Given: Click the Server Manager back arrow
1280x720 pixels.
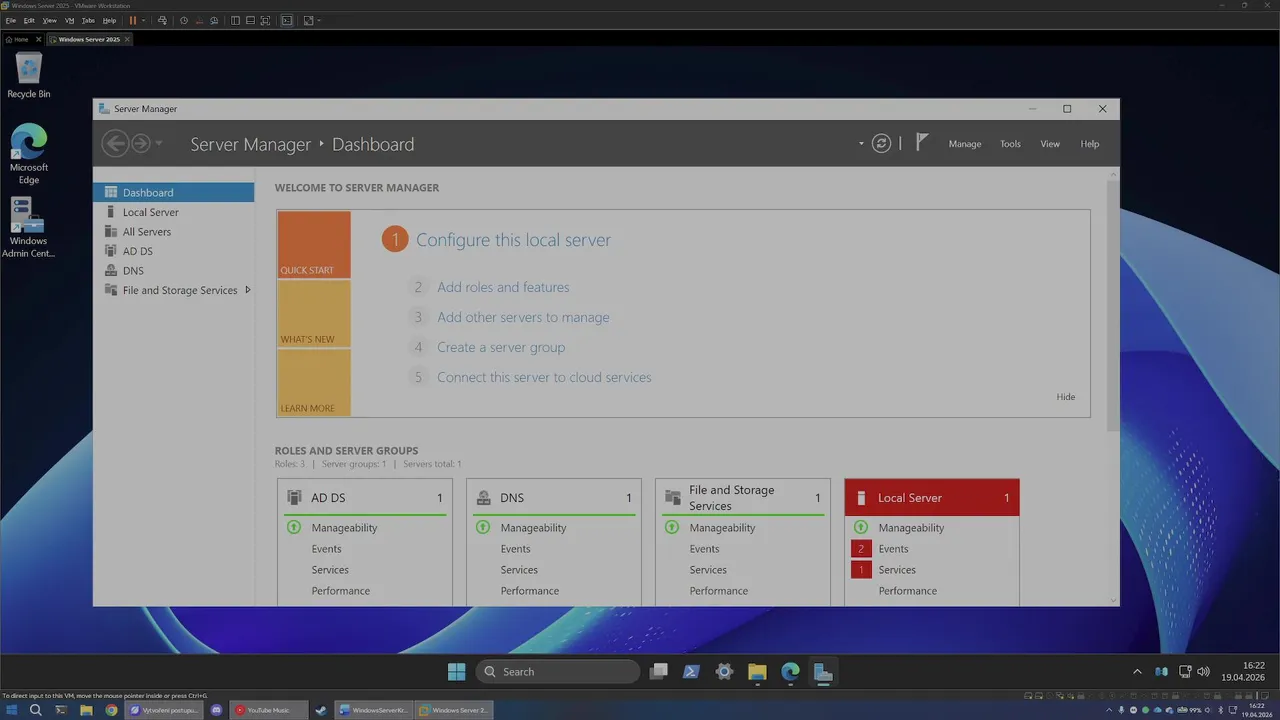Looking at the screenshot, I should pos(115,144).
